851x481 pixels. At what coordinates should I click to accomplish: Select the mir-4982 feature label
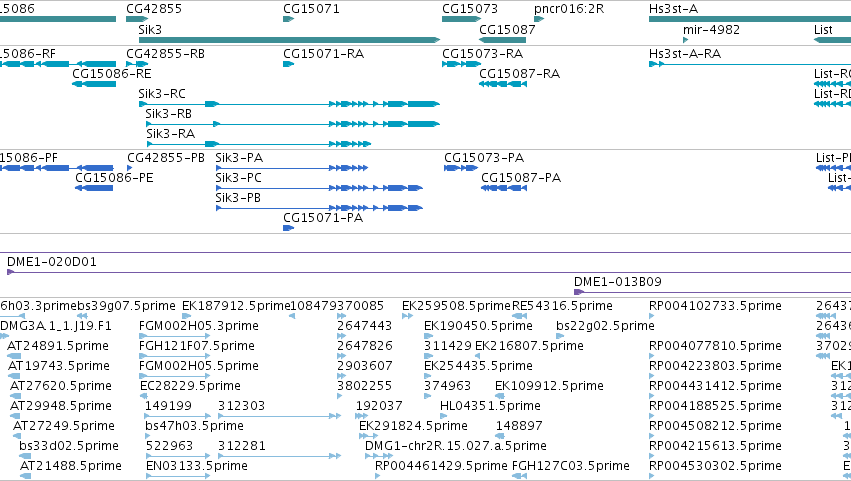click(711, 29)
